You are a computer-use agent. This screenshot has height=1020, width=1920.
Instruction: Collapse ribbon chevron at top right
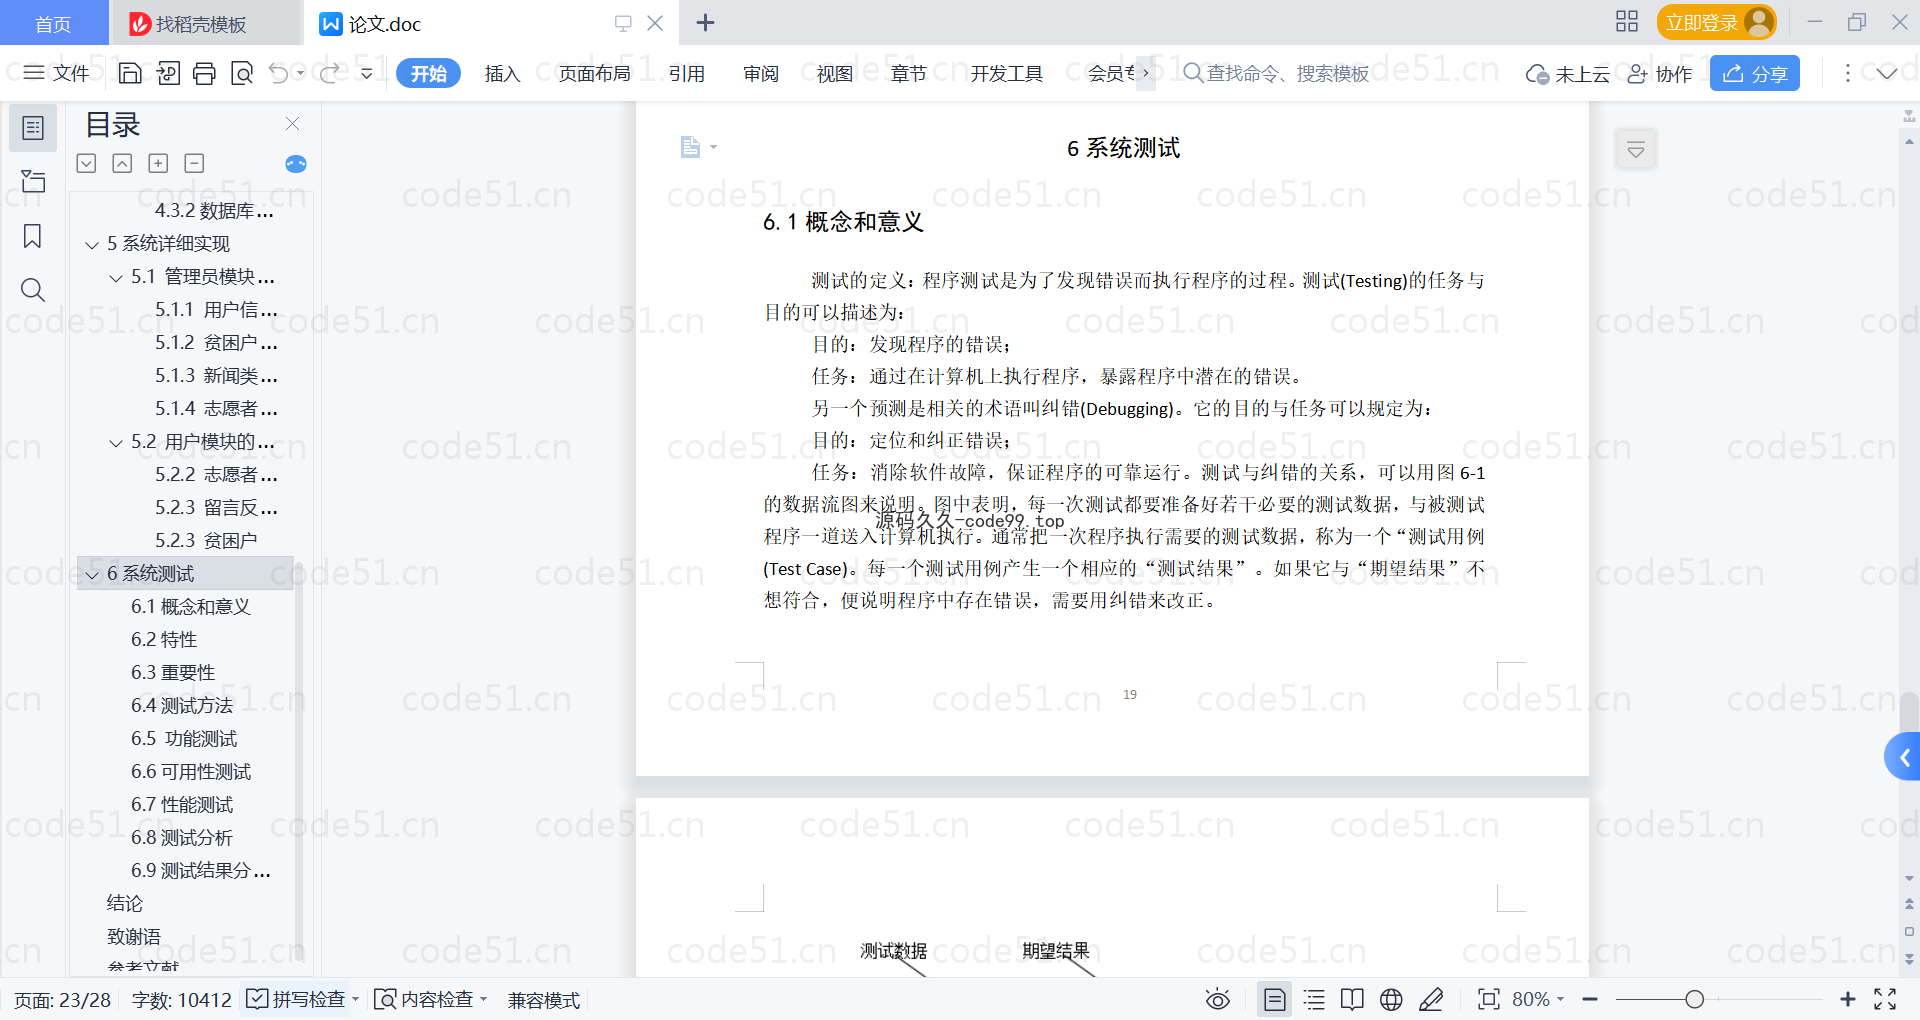coord(1887,73)
